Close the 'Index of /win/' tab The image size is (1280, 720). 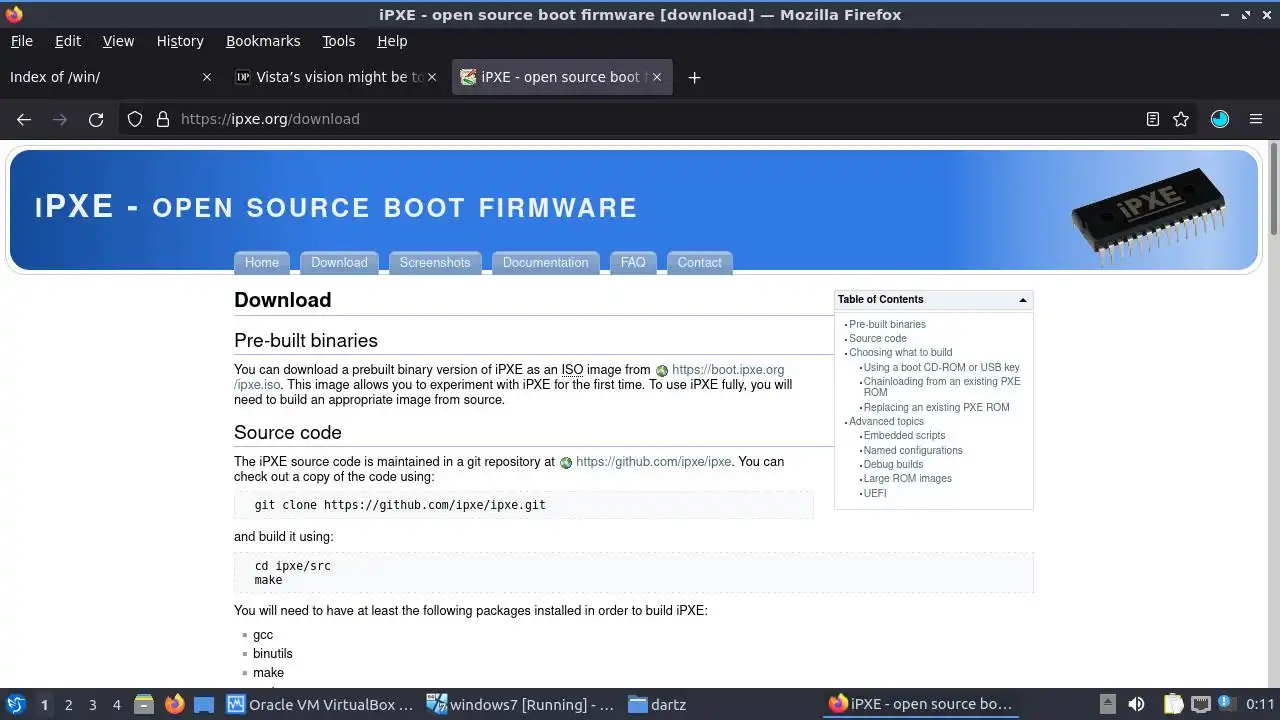(x=207, y=77)
